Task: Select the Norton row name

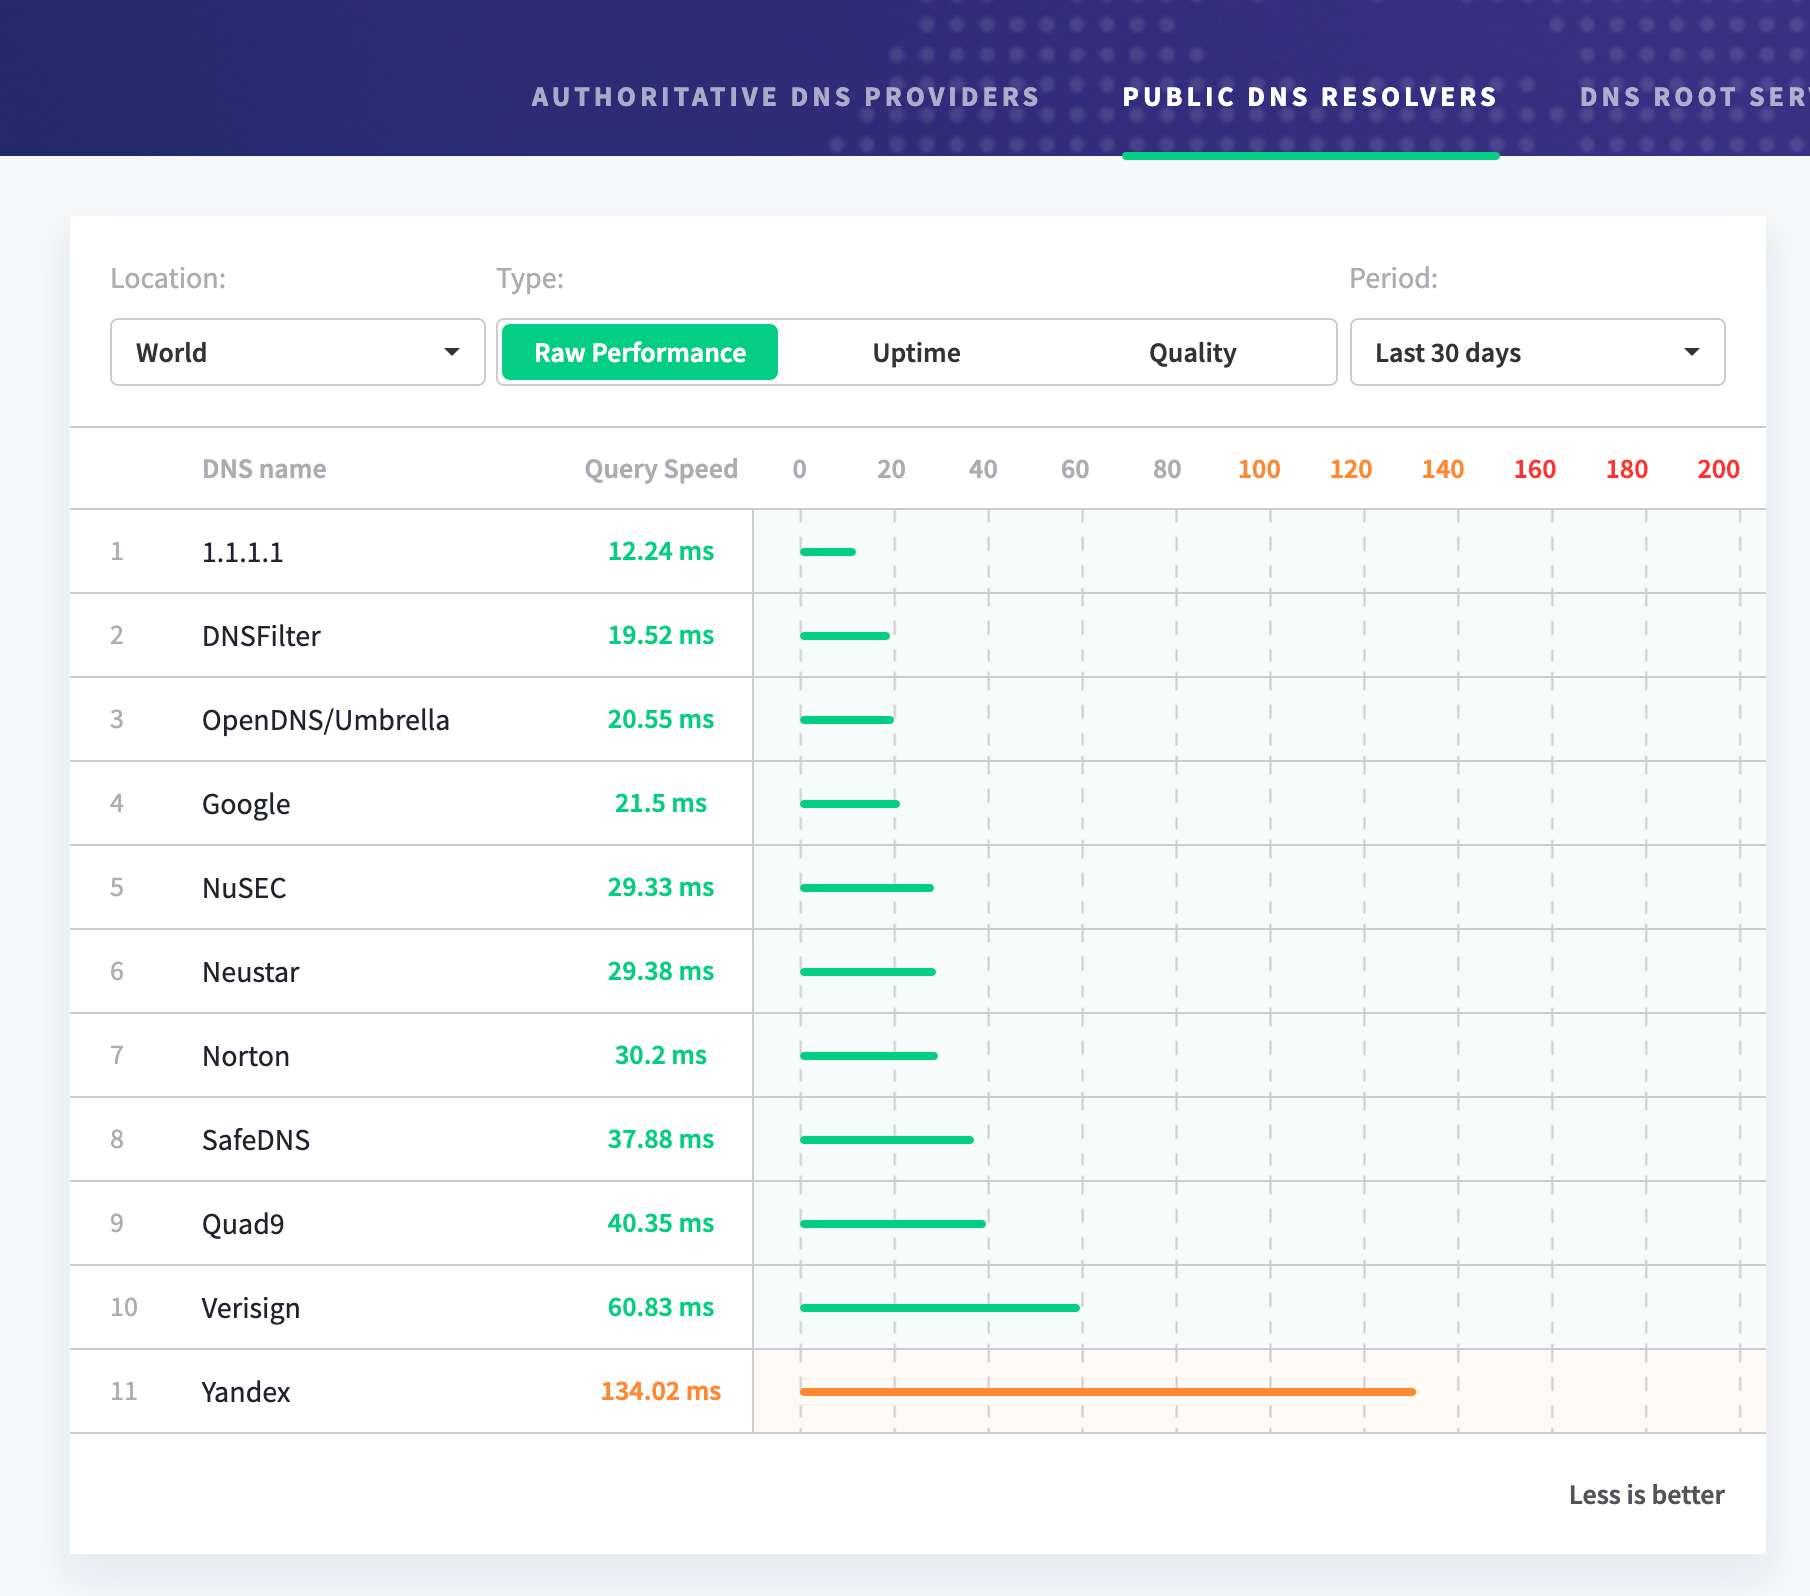Action: [x=246, y=1056]
